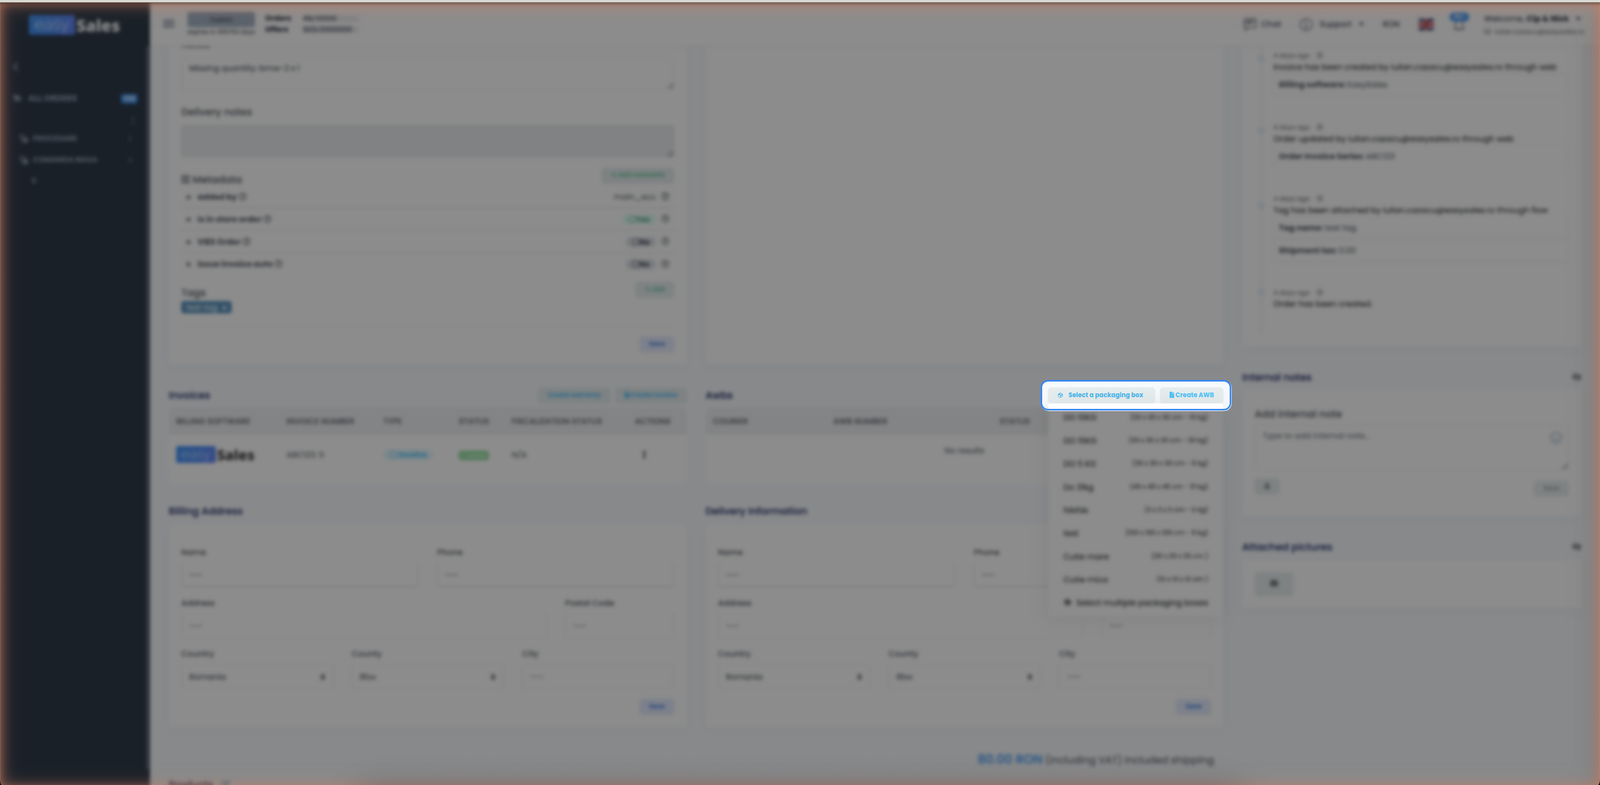
Task: Toggle the hamburger menu icon
Action: tap(168, 23)
